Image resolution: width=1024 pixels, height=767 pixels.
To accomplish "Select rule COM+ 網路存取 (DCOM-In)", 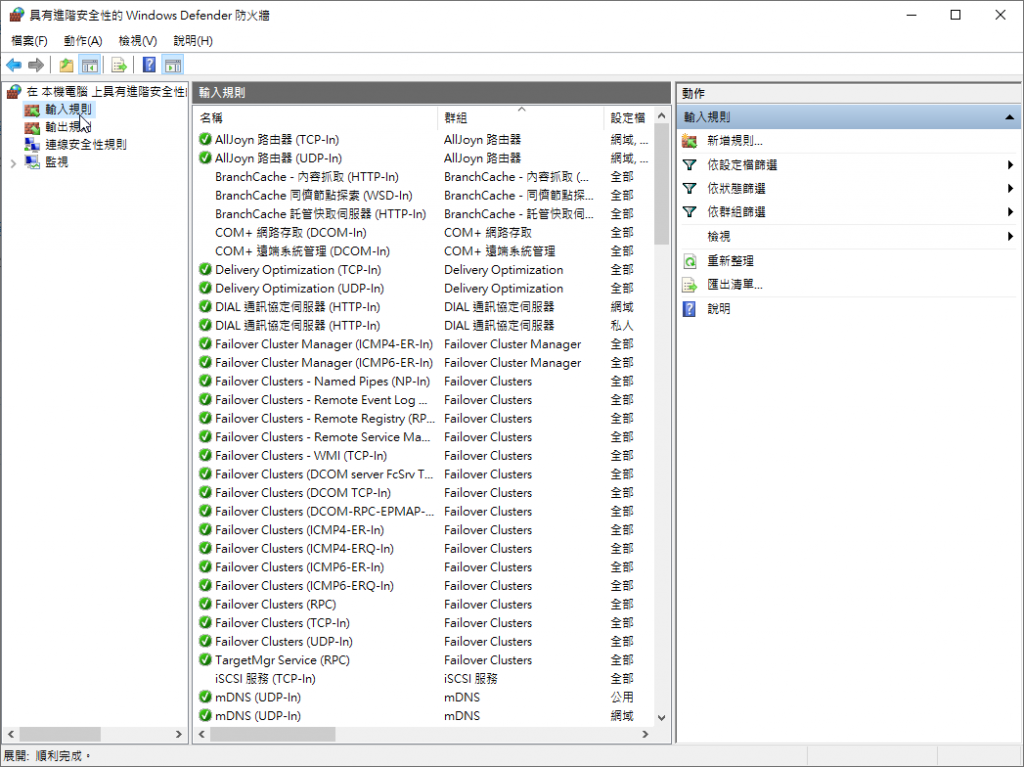I will [x=291, y=232].
